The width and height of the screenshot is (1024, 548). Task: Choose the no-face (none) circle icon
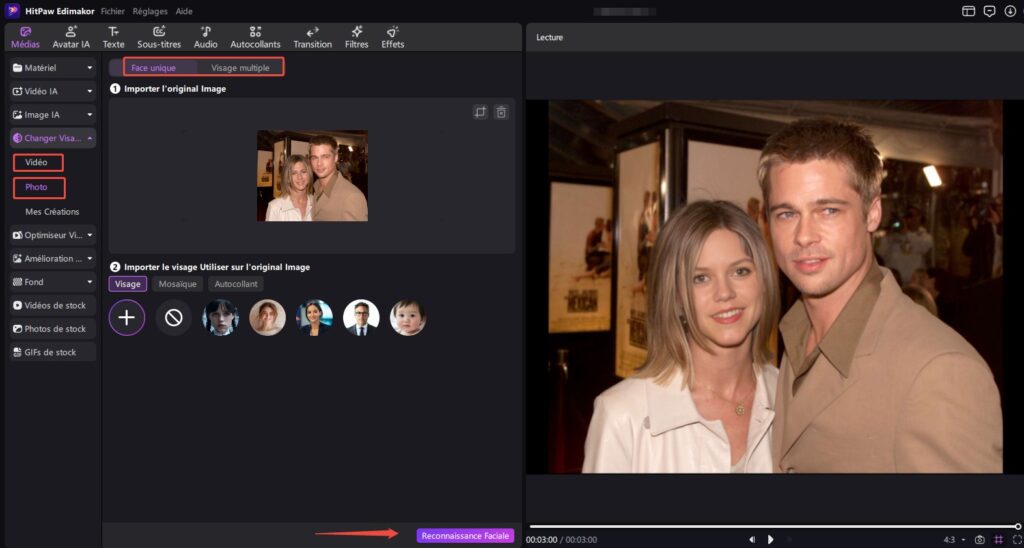pos(174,317)
